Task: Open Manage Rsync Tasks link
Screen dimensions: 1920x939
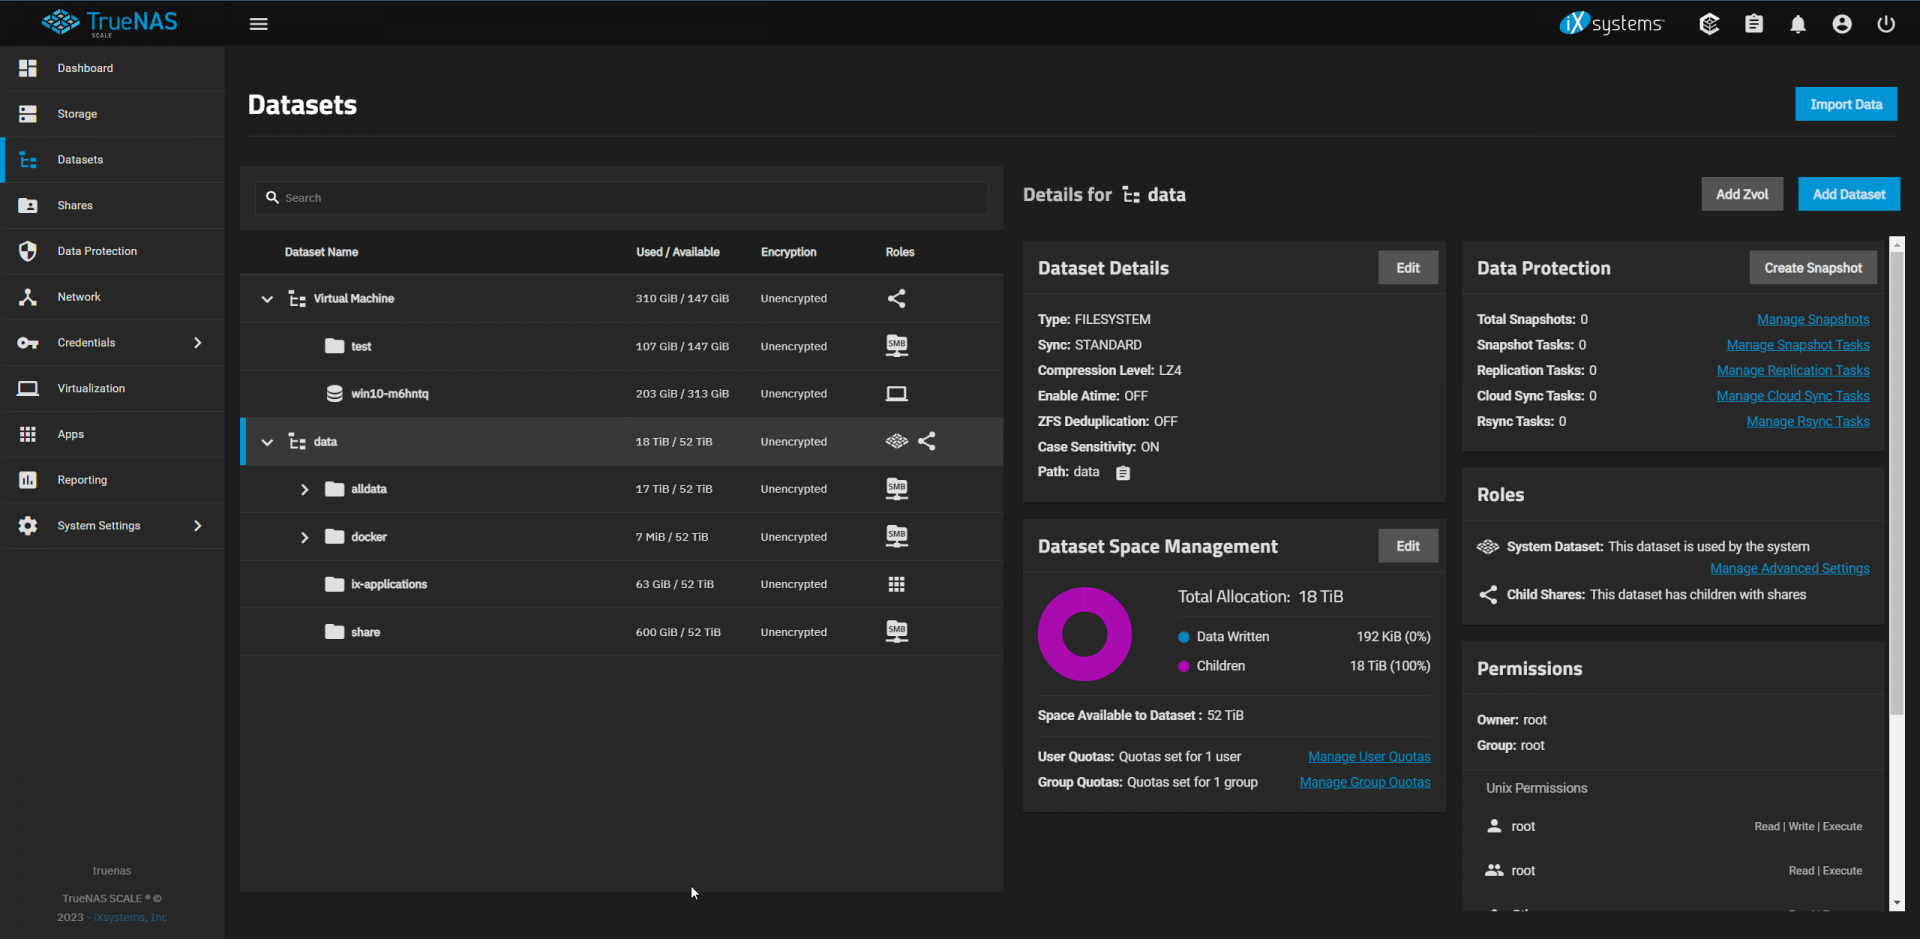Action: click(1808, 421)
